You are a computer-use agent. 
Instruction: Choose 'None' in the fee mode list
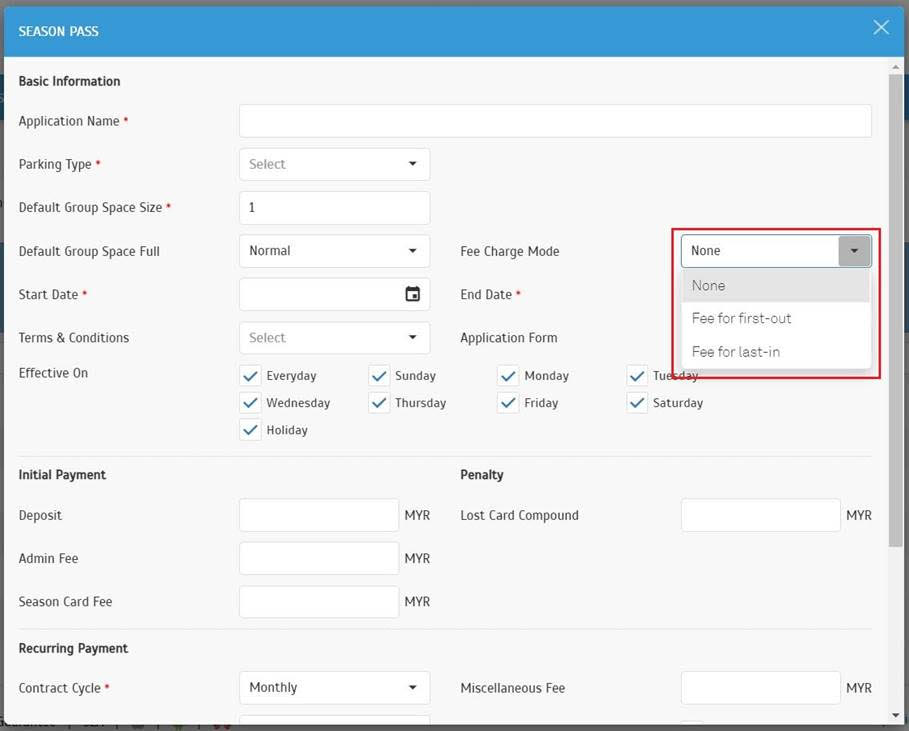point(708,285)
